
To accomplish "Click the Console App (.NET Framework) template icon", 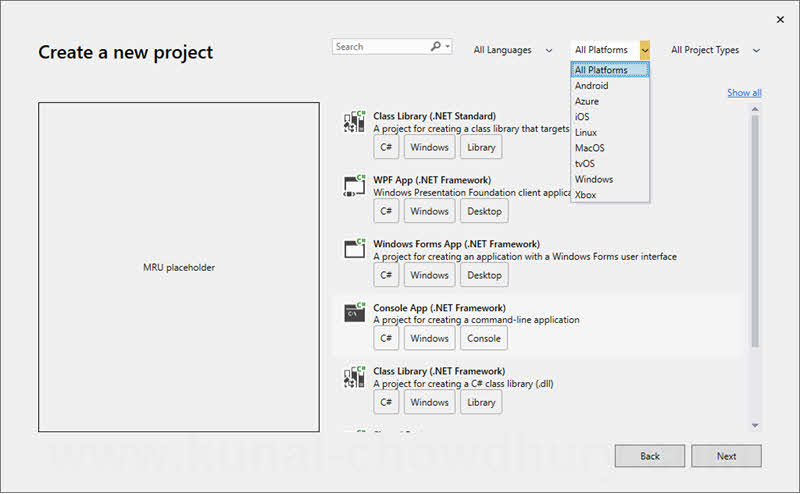I will click(354, 312).
